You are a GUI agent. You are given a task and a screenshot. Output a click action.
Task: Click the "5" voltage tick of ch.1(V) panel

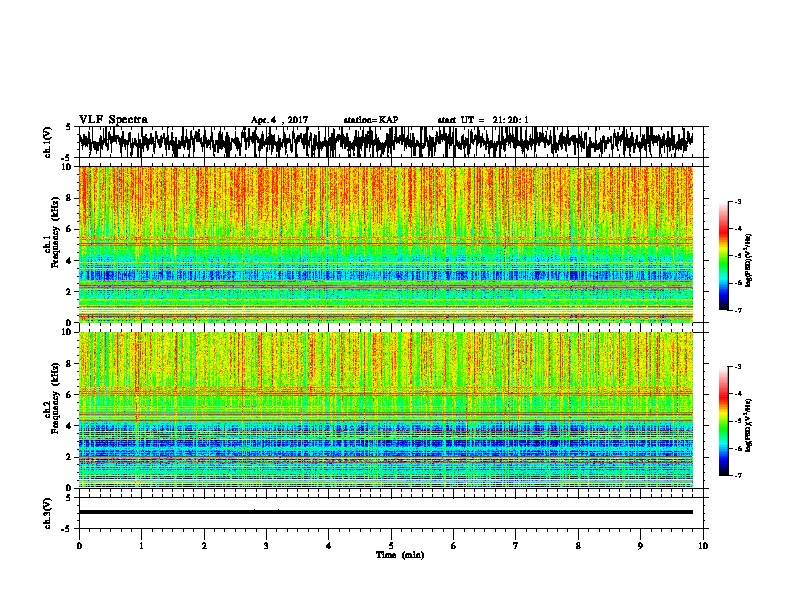click(68, 127)
